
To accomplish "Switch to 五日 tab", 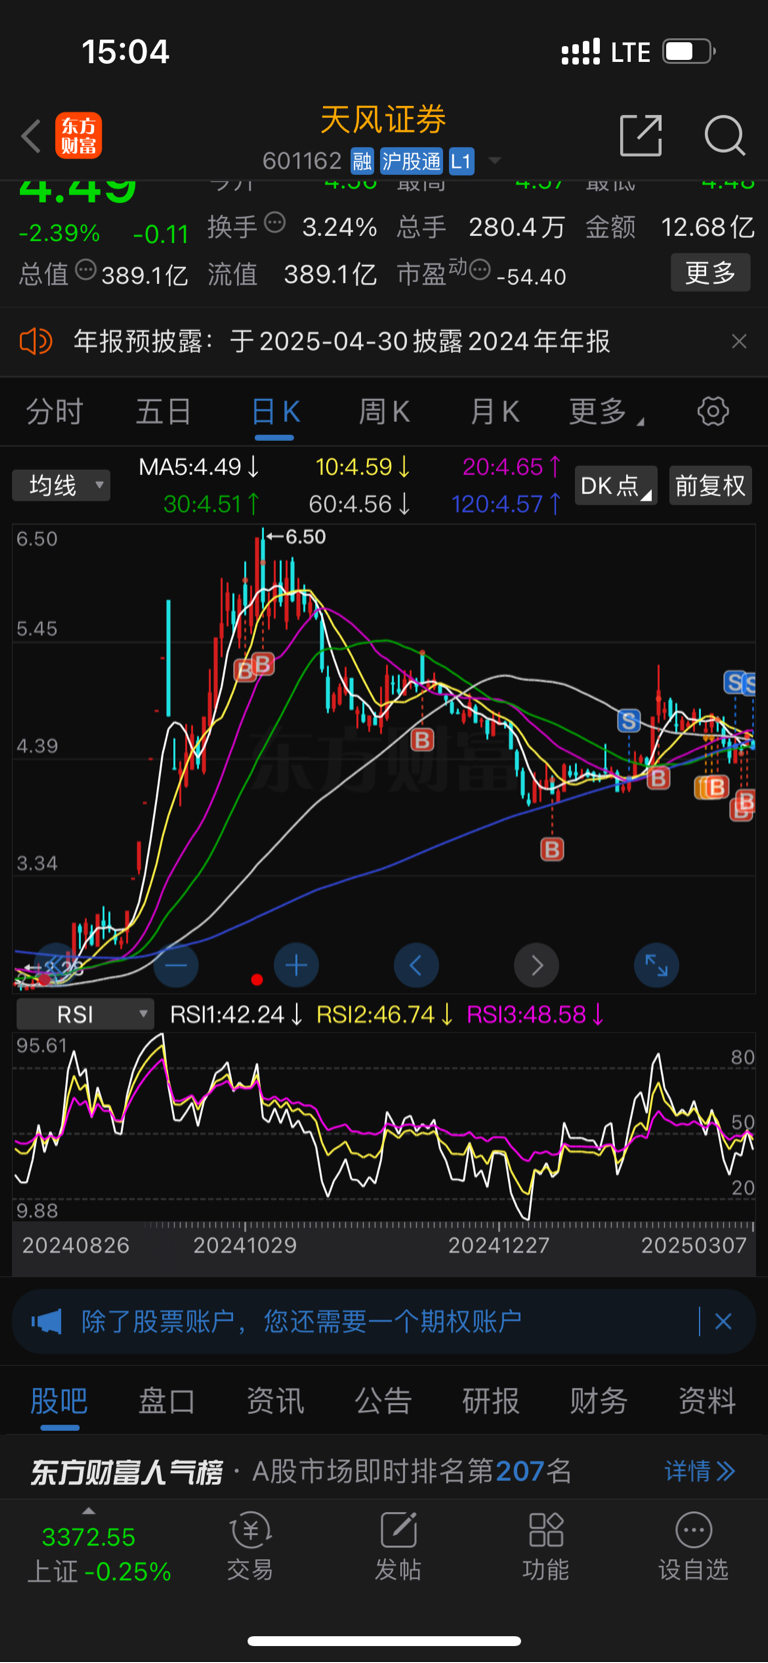I will click(x=163, y=411).
